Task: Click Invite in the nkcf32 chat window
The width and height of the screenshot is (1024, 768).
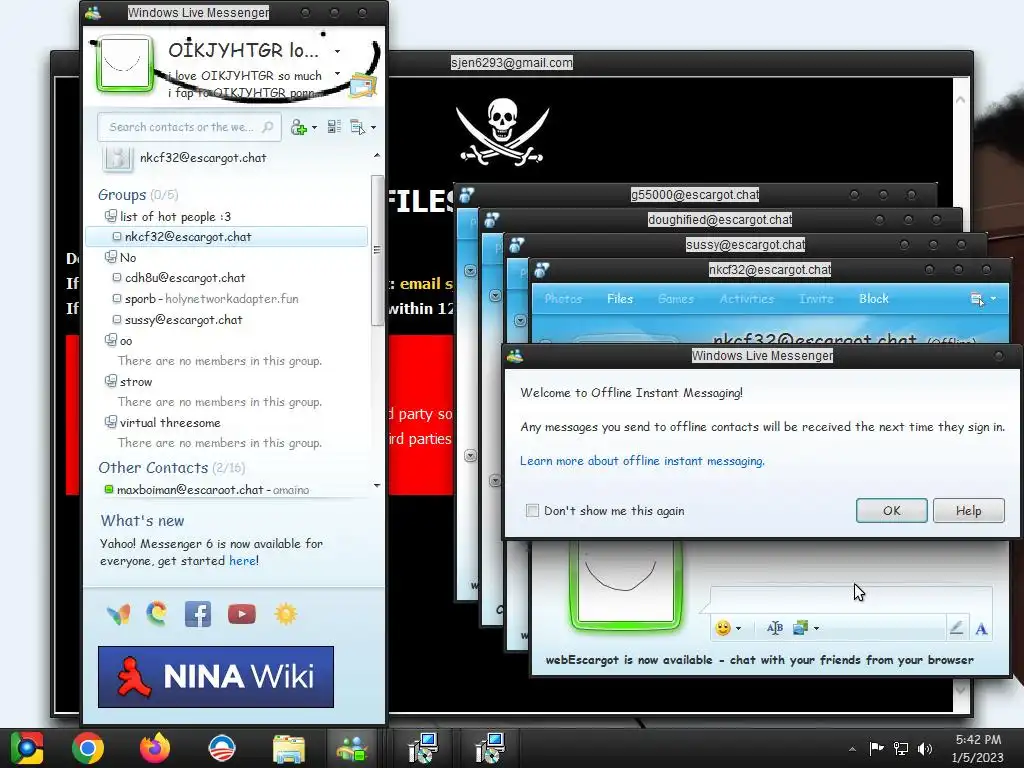Action: [816, 298]
